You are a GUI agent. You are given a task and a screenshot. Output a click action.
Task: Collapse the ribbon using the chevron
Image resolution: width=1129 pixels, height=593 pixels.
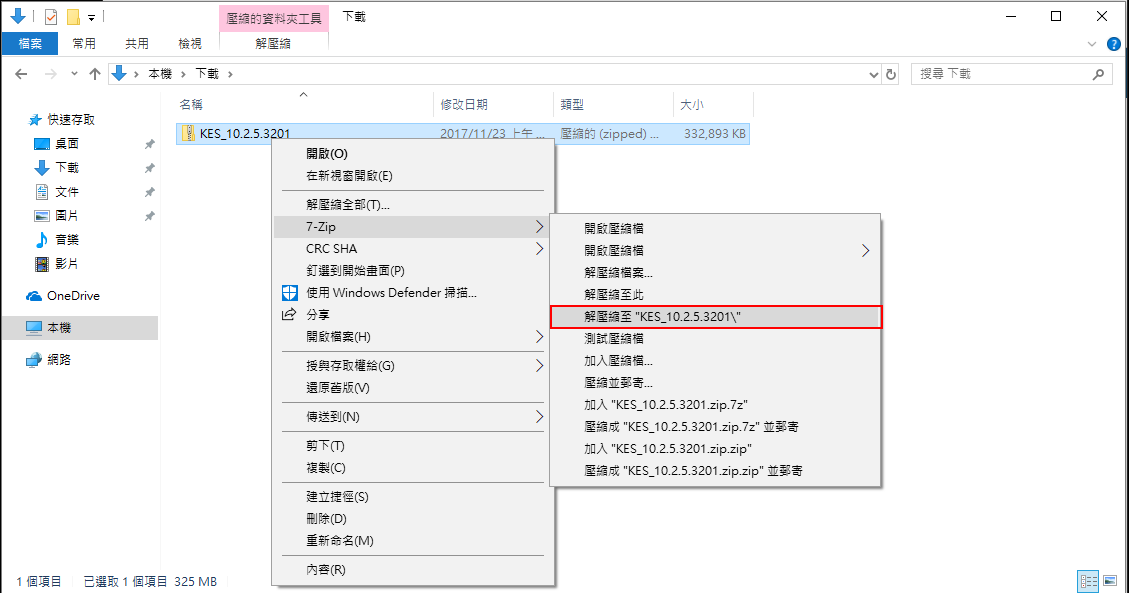coord(1092,44)
